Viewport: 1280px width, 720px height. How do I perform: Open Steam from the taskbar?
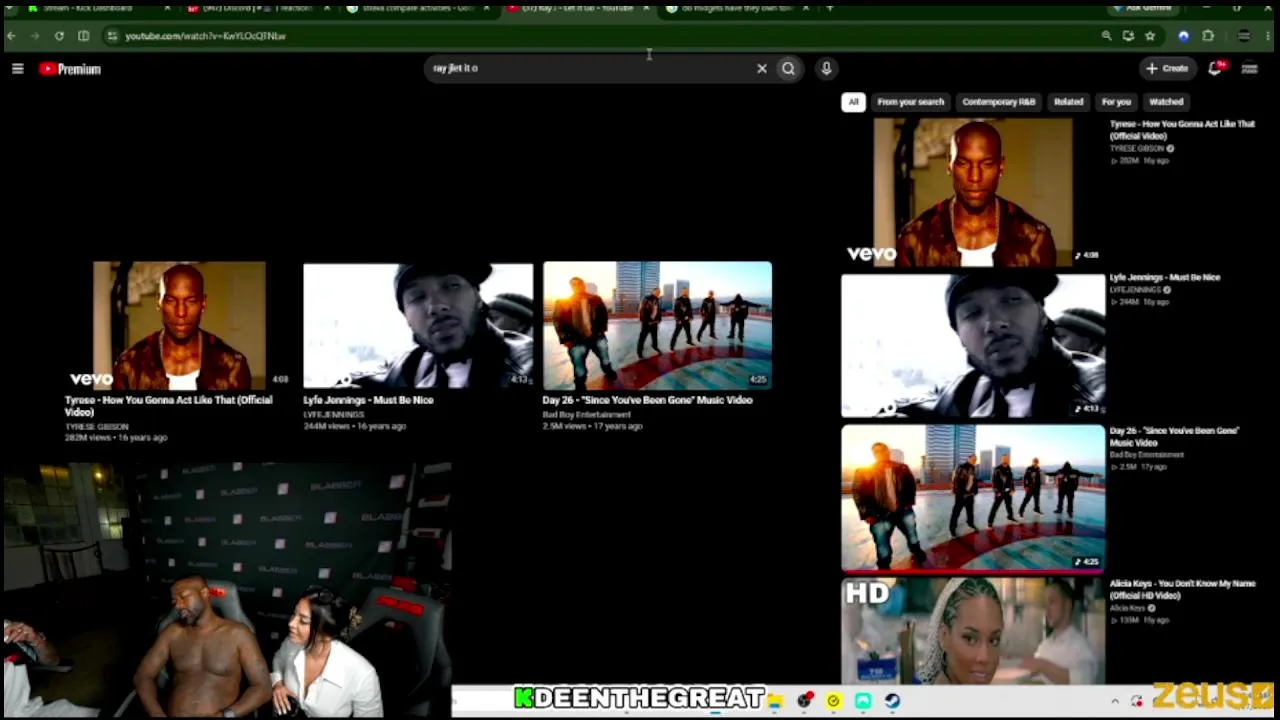click(x=892, y=701)
